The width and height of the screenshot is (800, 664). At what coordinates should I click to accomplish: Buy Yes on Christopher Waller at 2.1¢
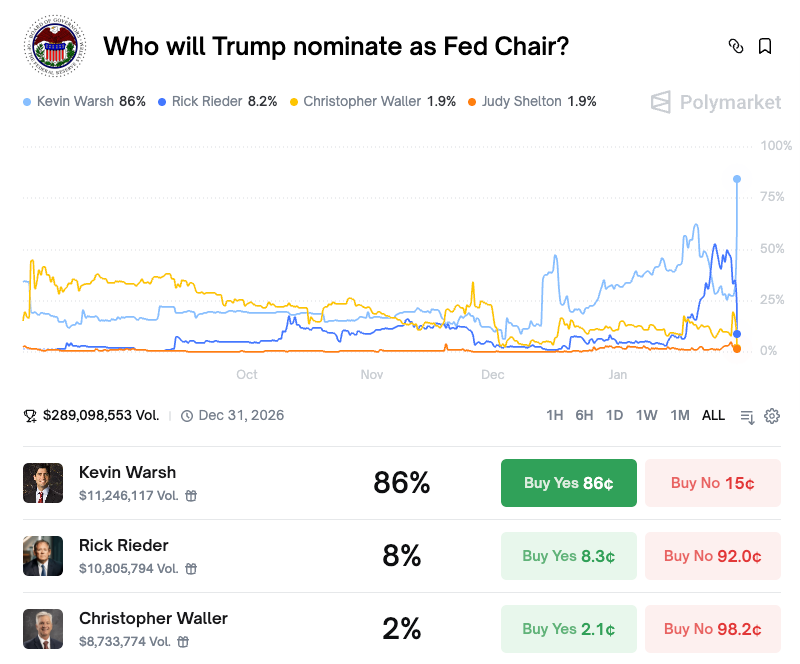pyautogui.click(x=568, y=629)
